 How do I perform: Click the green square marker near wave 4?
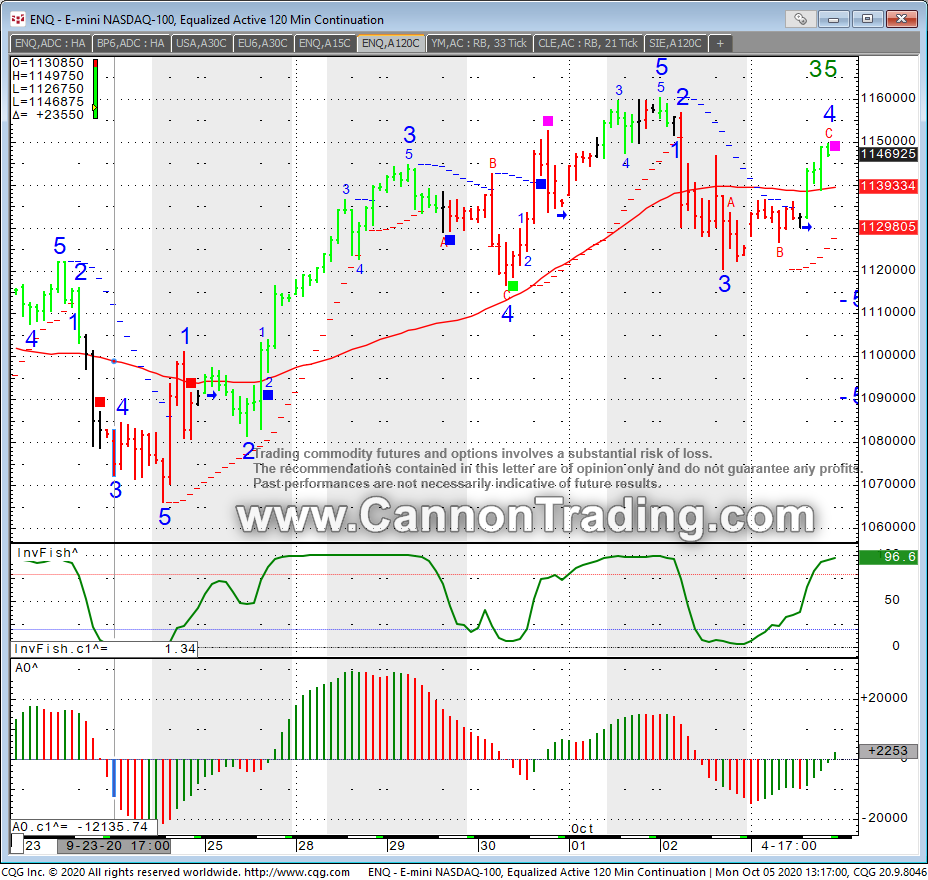tap(513, 287)
